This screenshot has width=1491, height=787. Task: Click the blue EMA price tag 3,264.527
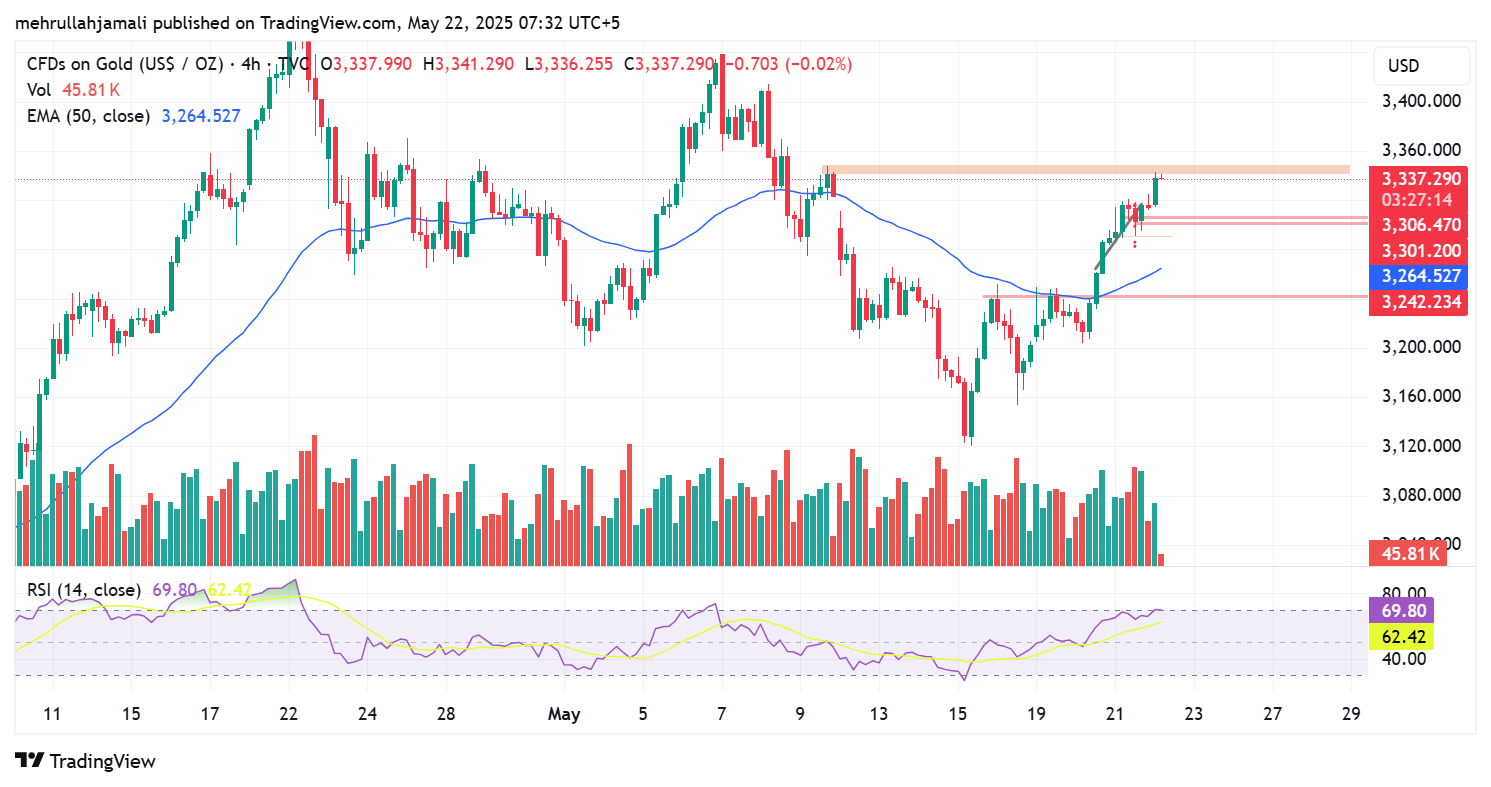(1420, 276)
